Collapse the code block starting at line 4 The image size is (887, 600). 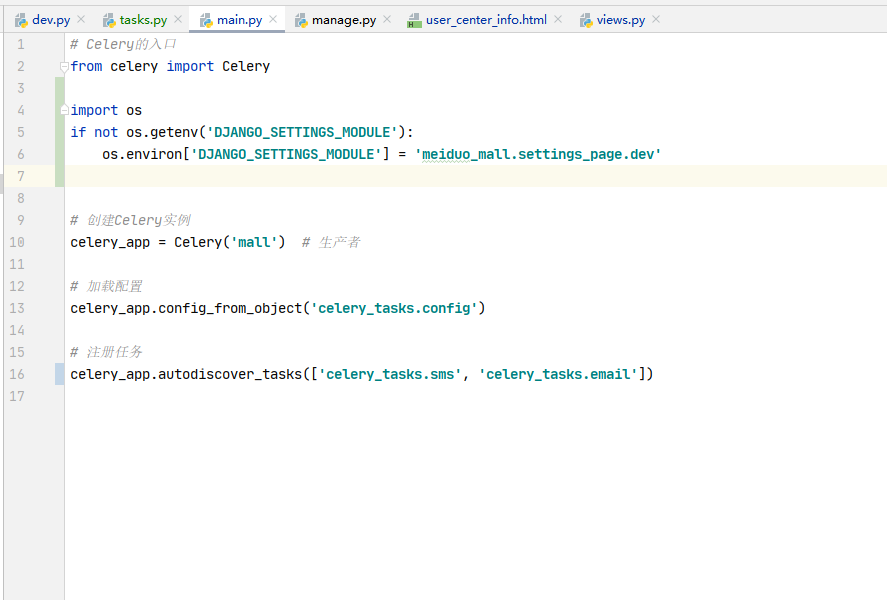(x=62, y=110)
